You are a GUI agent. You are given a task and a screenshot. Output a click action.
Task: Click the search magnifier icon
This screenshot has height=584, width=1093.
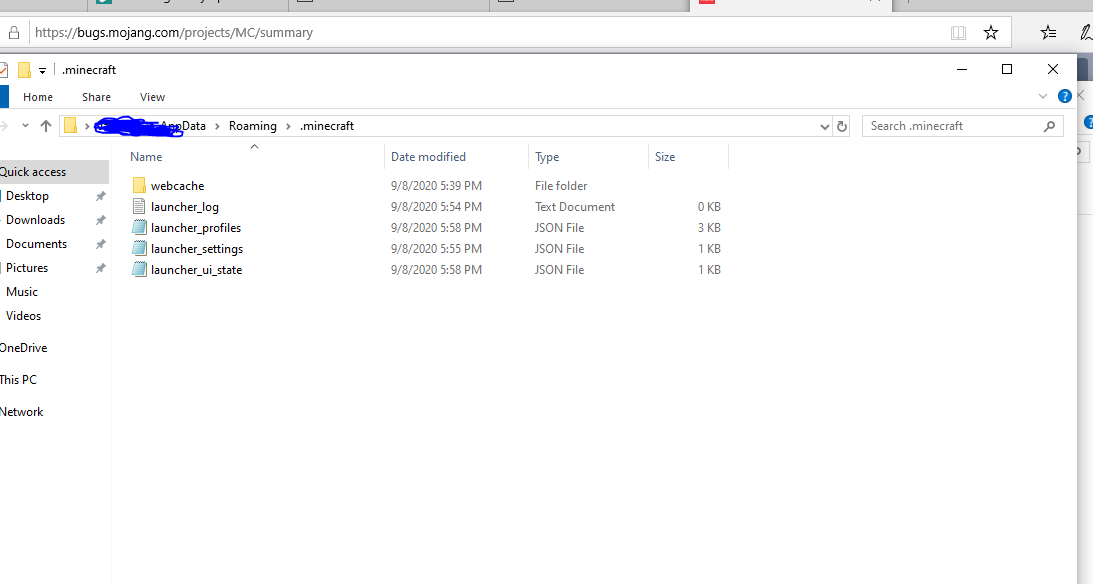(x=1049, y=126)
